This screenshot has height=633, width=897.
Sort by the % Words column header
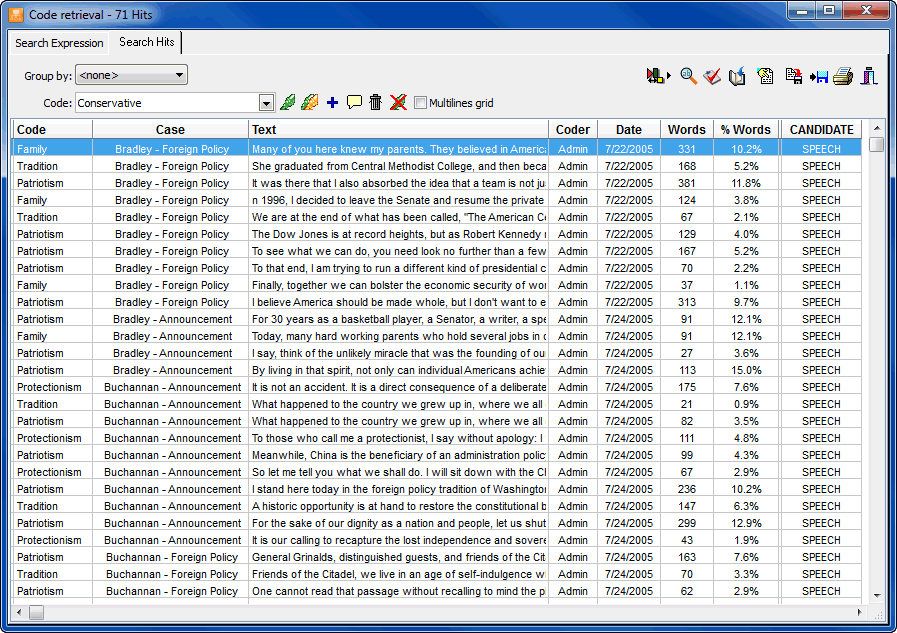pyautogui.click(x=746, y=130)
